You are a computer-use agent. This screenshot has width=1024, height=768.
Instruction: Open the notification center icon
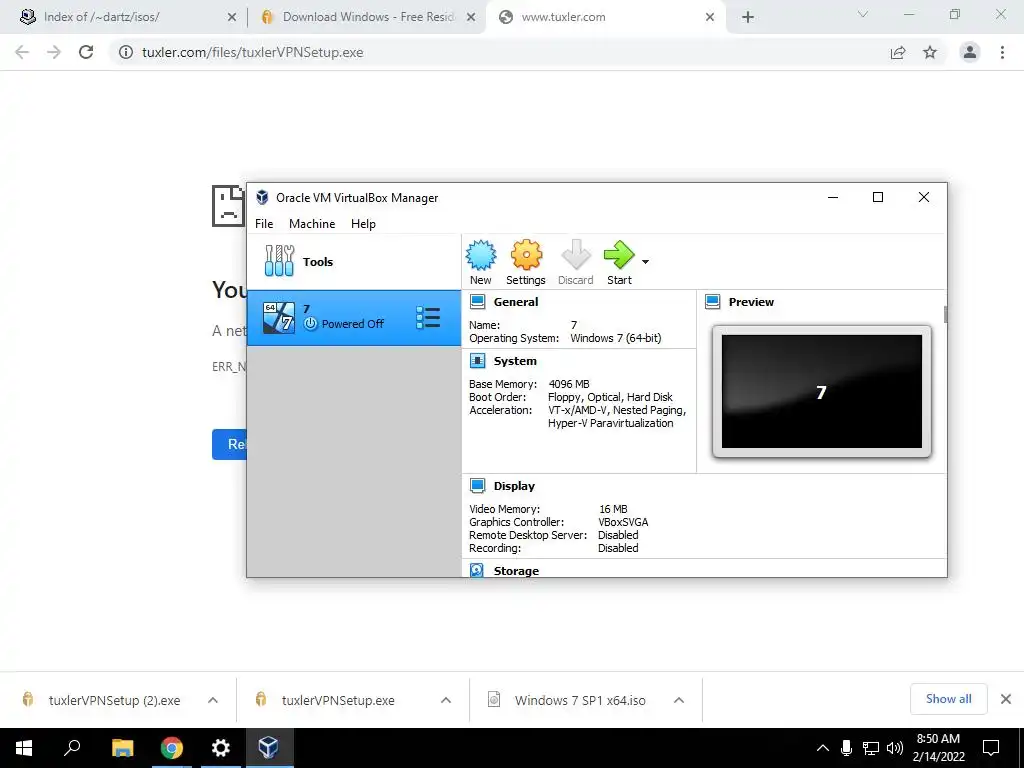(x=991, y=748)
